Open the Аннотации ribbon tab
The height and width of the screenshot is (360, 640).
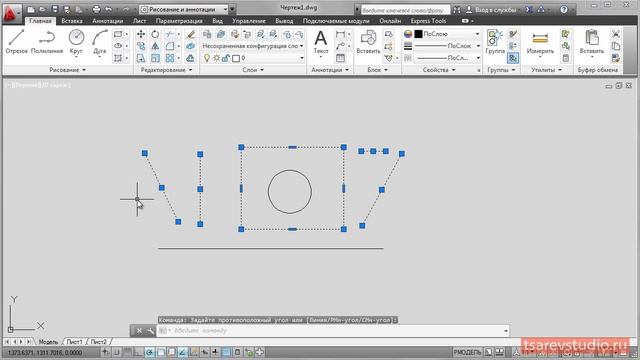107,21
